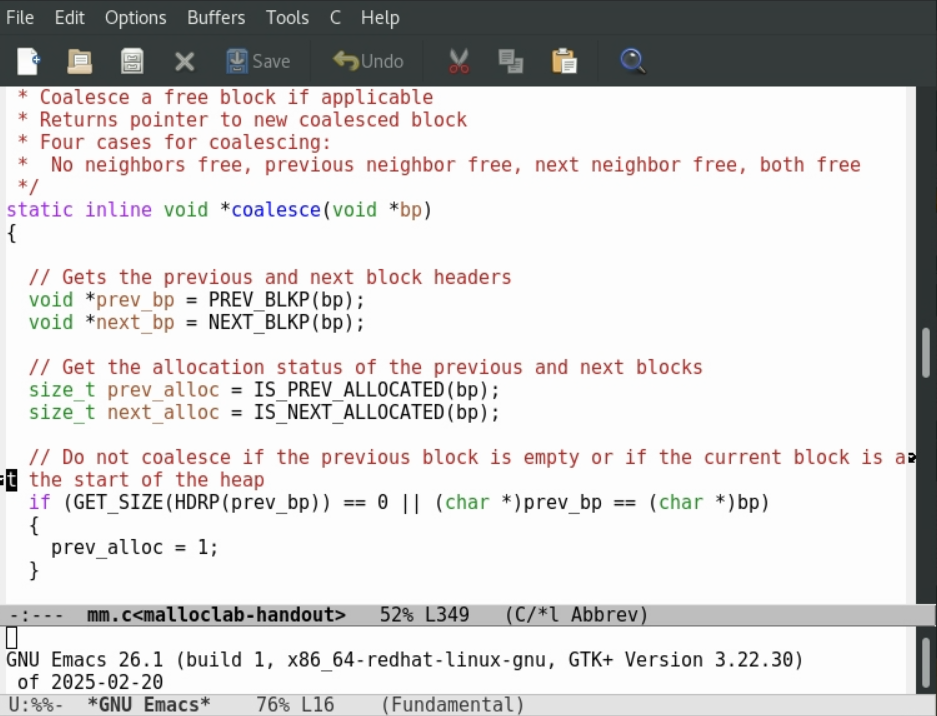This screenshot has height=716, width=937.
Task: Copy selection using the toolbar copy icon
Action: coord(511,61)
